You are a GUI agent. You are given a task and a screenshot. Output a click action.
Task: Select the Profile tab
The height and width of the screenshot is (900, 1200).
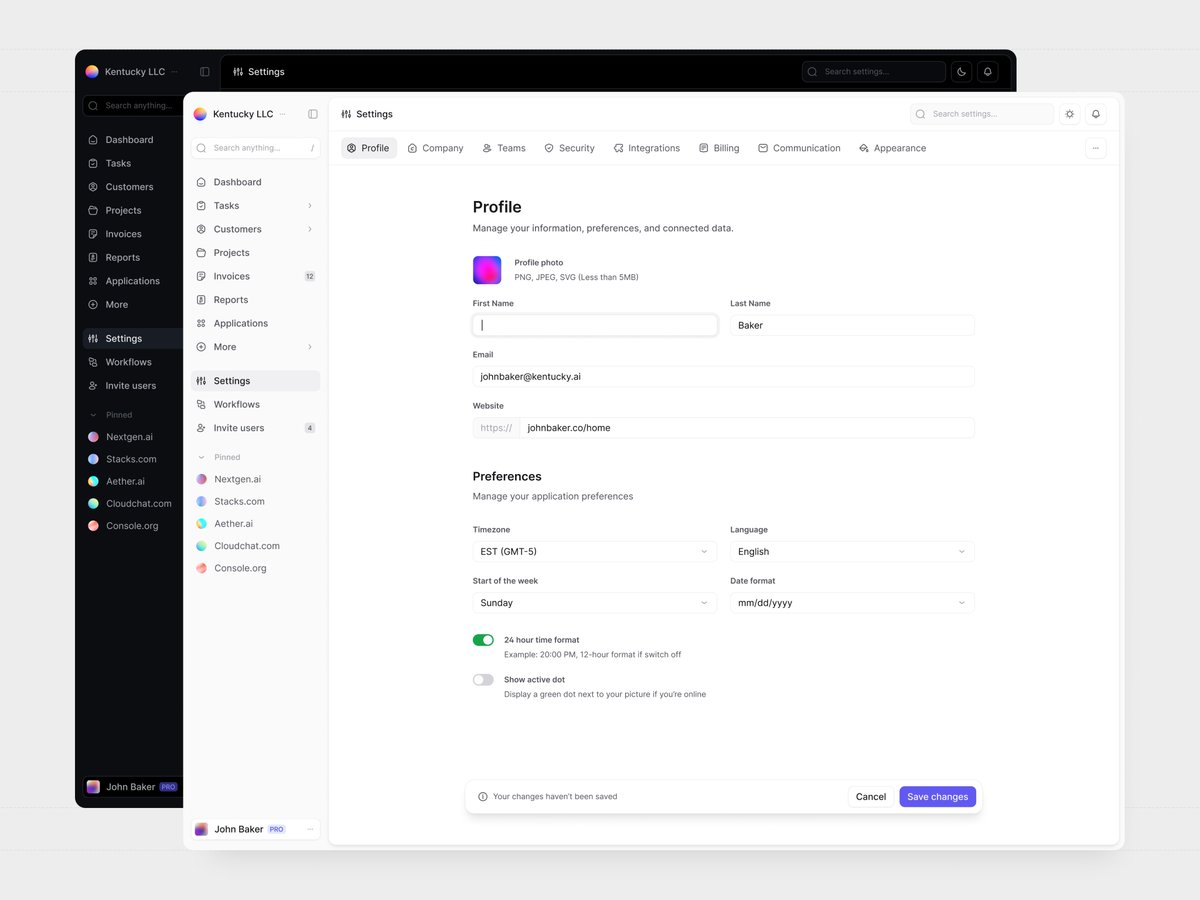368,148
